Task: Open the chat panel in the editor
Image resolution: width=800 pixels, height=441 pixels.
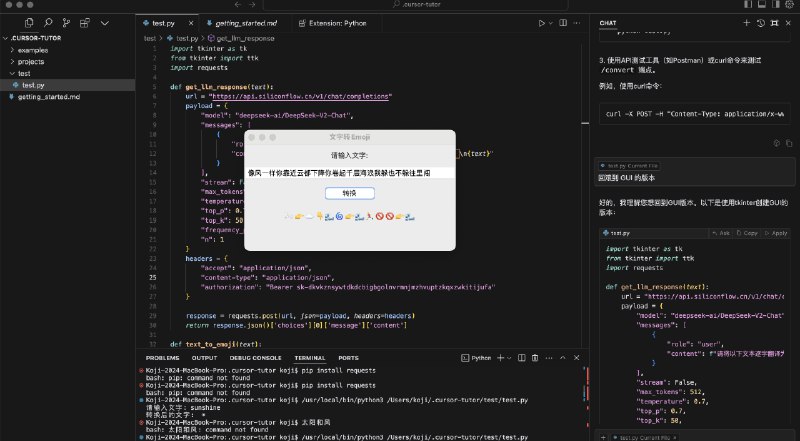Action: tap(774, 23)
